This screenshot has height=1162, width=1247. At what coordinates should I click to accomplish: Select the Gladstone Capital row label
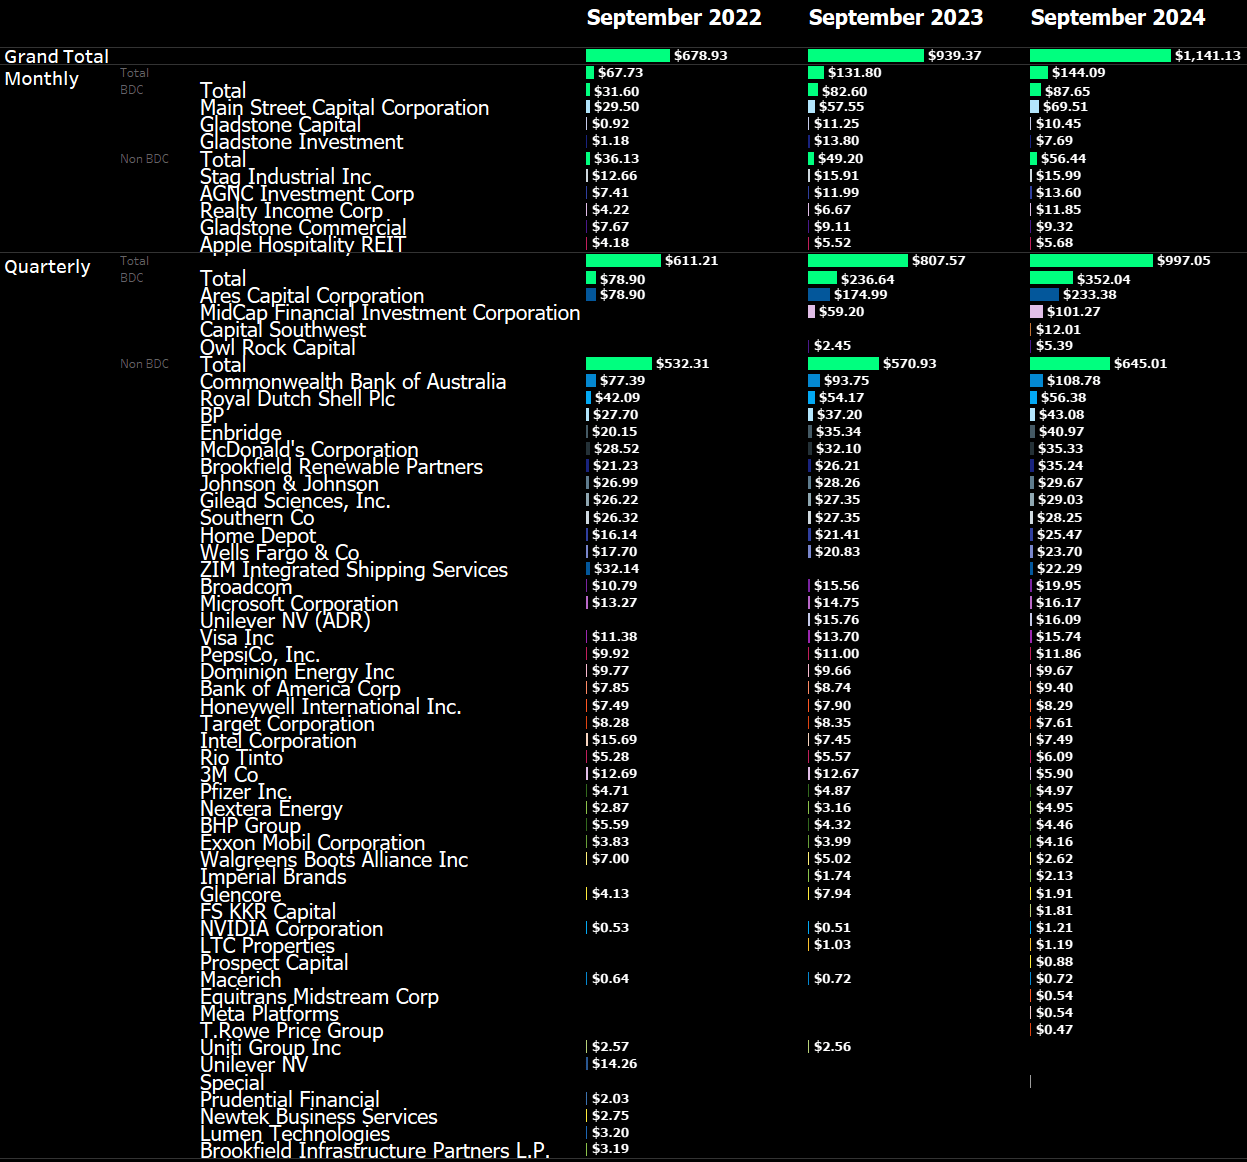coord(280,124)
